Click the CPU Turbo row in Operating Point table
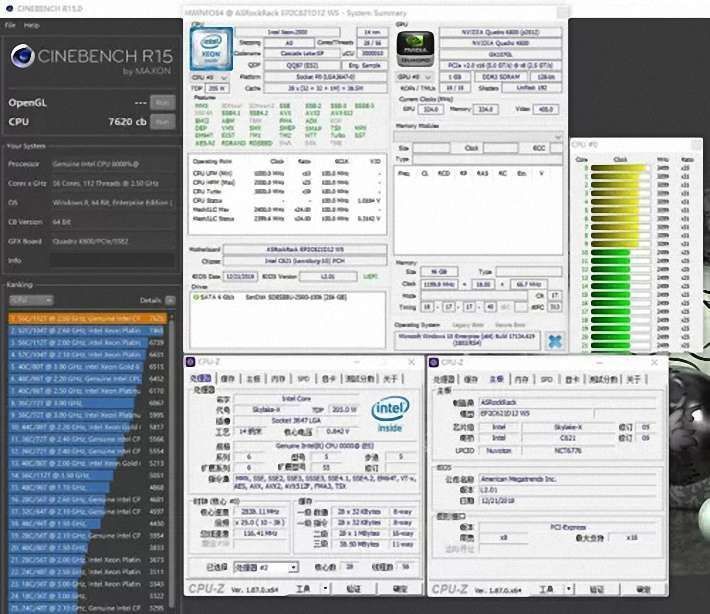 pyautogui.click(x=287, y=192)
